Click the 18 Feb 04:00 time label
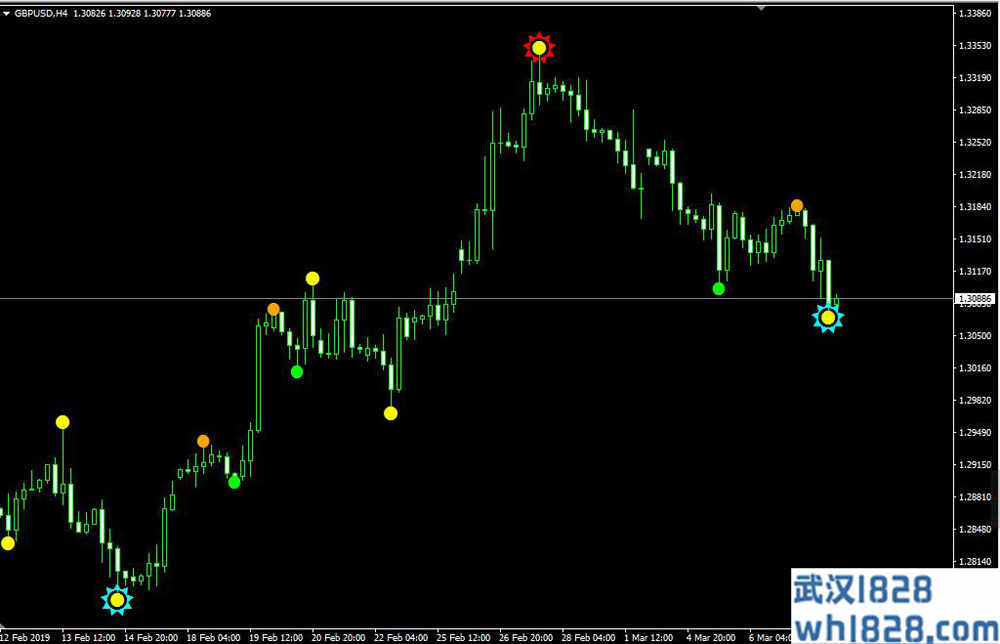 (214, 638)
